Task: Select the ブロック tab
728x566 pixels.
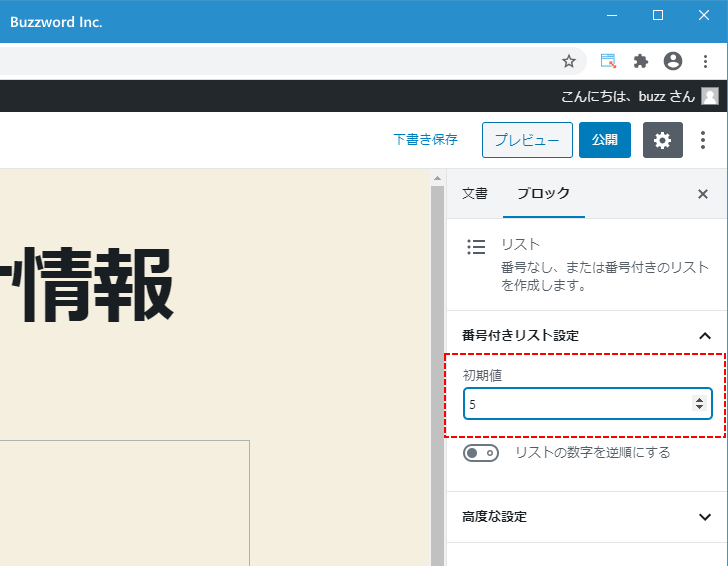Action: 543,194
